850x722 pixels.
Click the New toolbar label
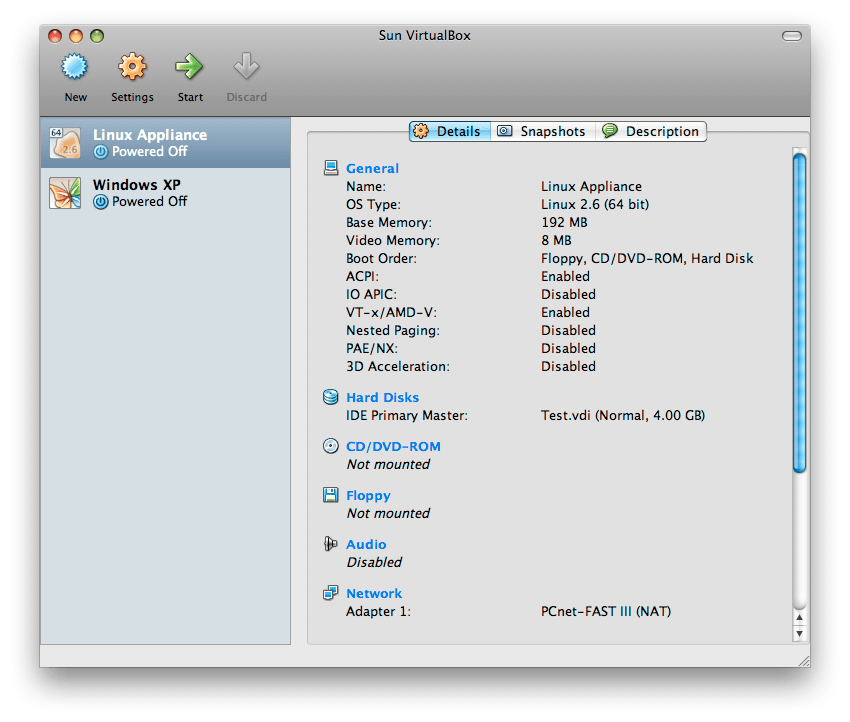[76, 97]
